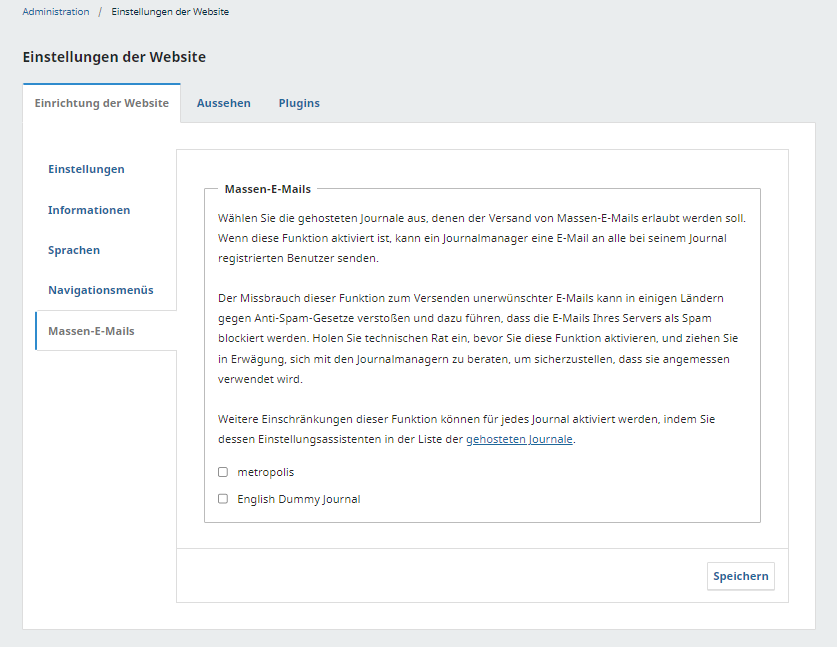Screen dimensions: 837x647
Task: Select Navigationsmenüs in the sidebar
Action: (100, 290)
